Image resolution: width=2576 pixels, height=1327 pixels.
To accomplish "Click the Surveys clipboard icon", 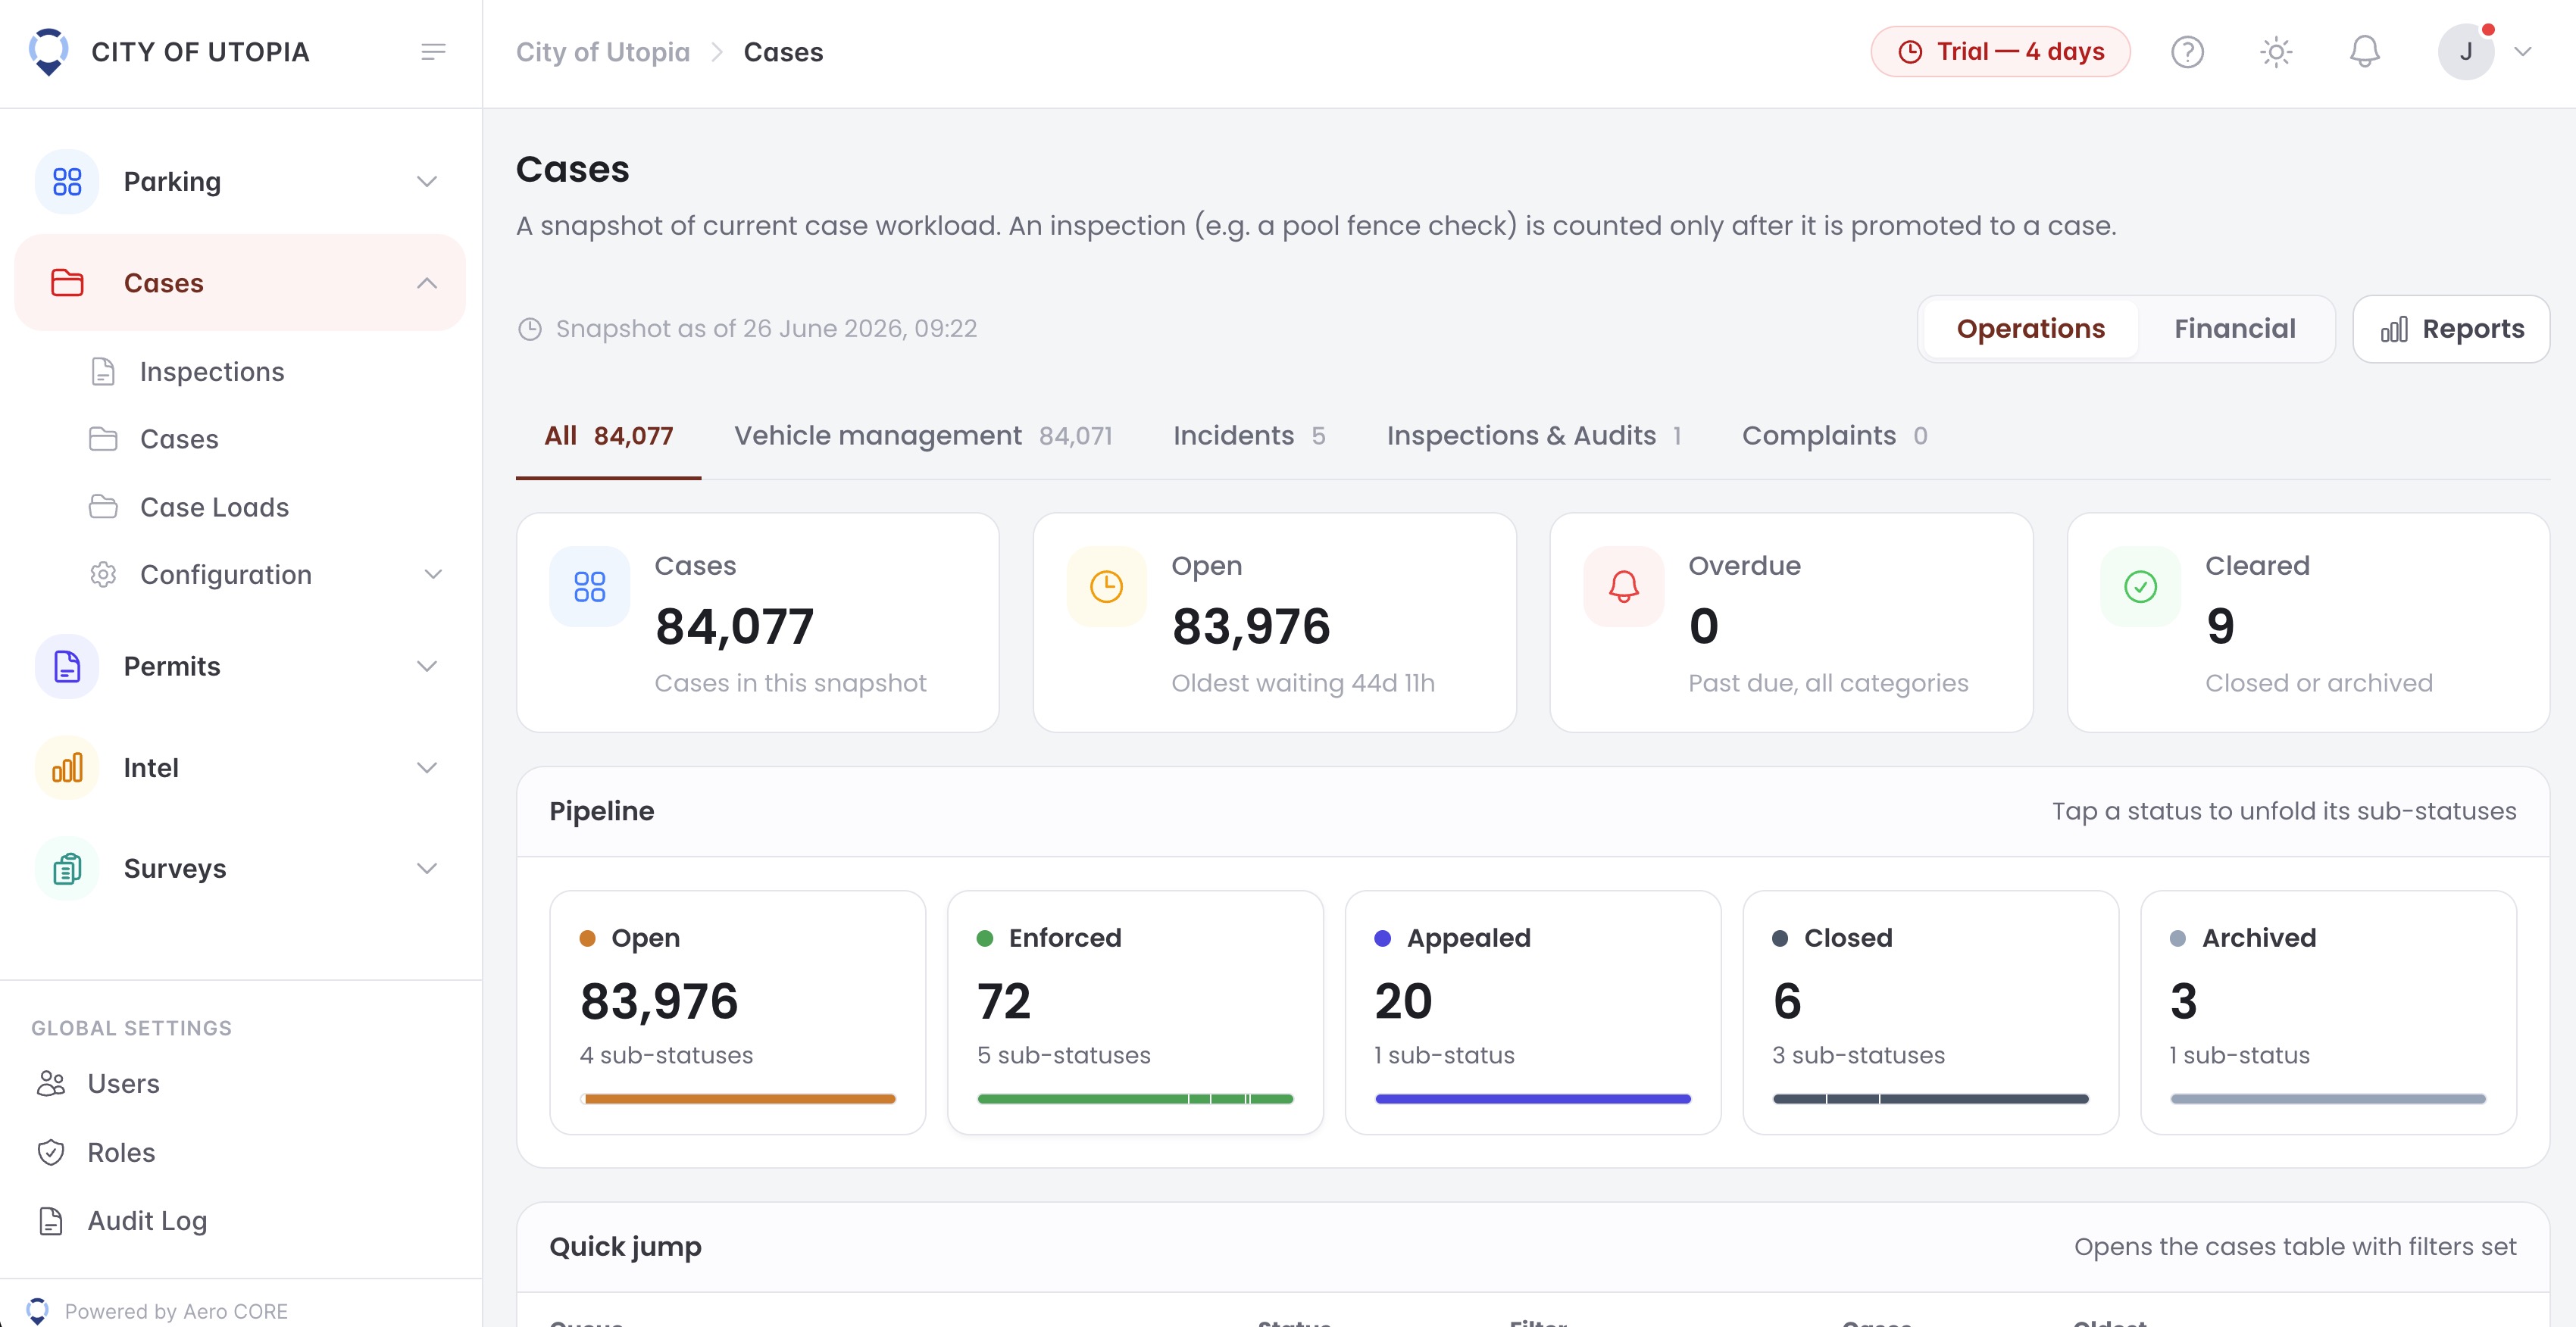I will [x=67, y=869].
